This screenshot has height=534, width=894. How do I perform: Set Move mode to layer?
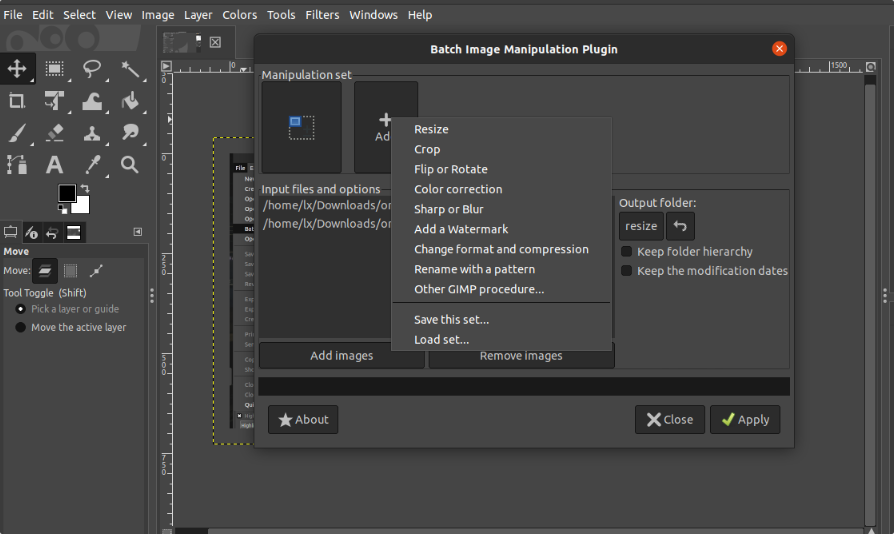pyautogui.click(x=45, y=271)
